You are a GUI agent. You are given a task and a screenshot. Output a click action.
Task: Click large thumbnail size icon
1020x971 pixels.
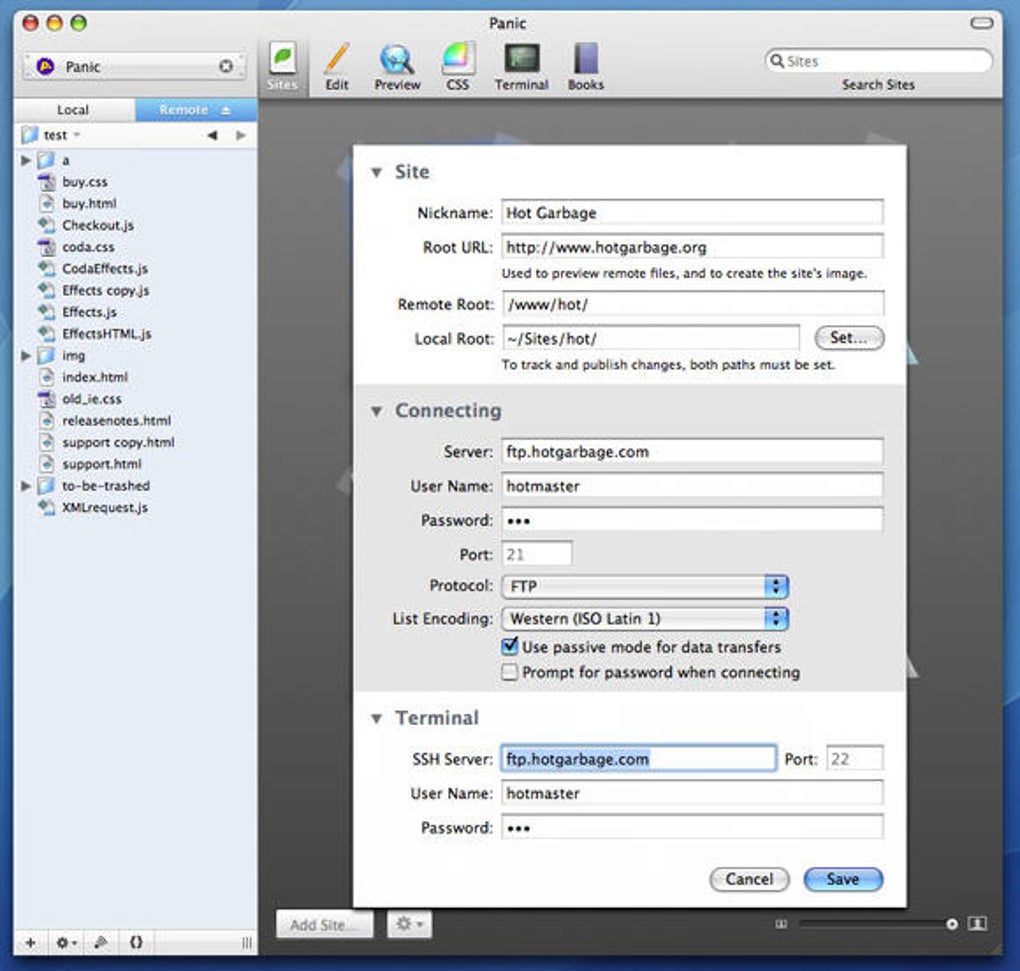977,924
